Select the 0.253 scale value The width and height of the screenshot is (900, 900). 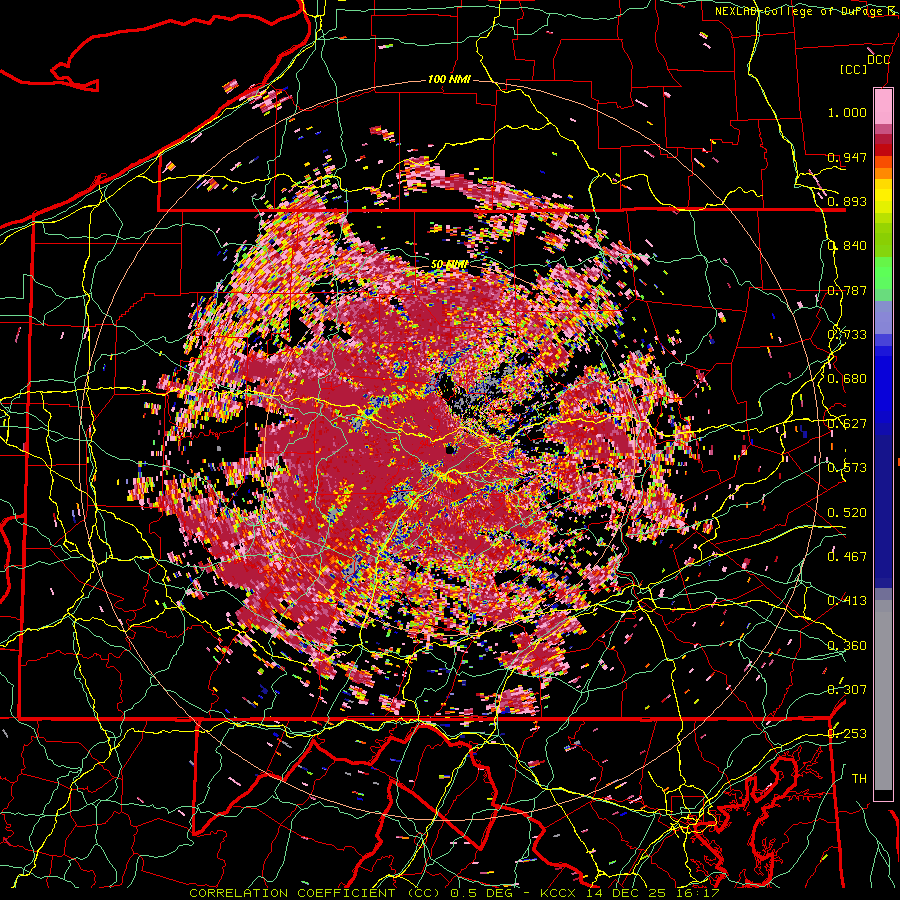pyautogui.click(x=847, y=734)
